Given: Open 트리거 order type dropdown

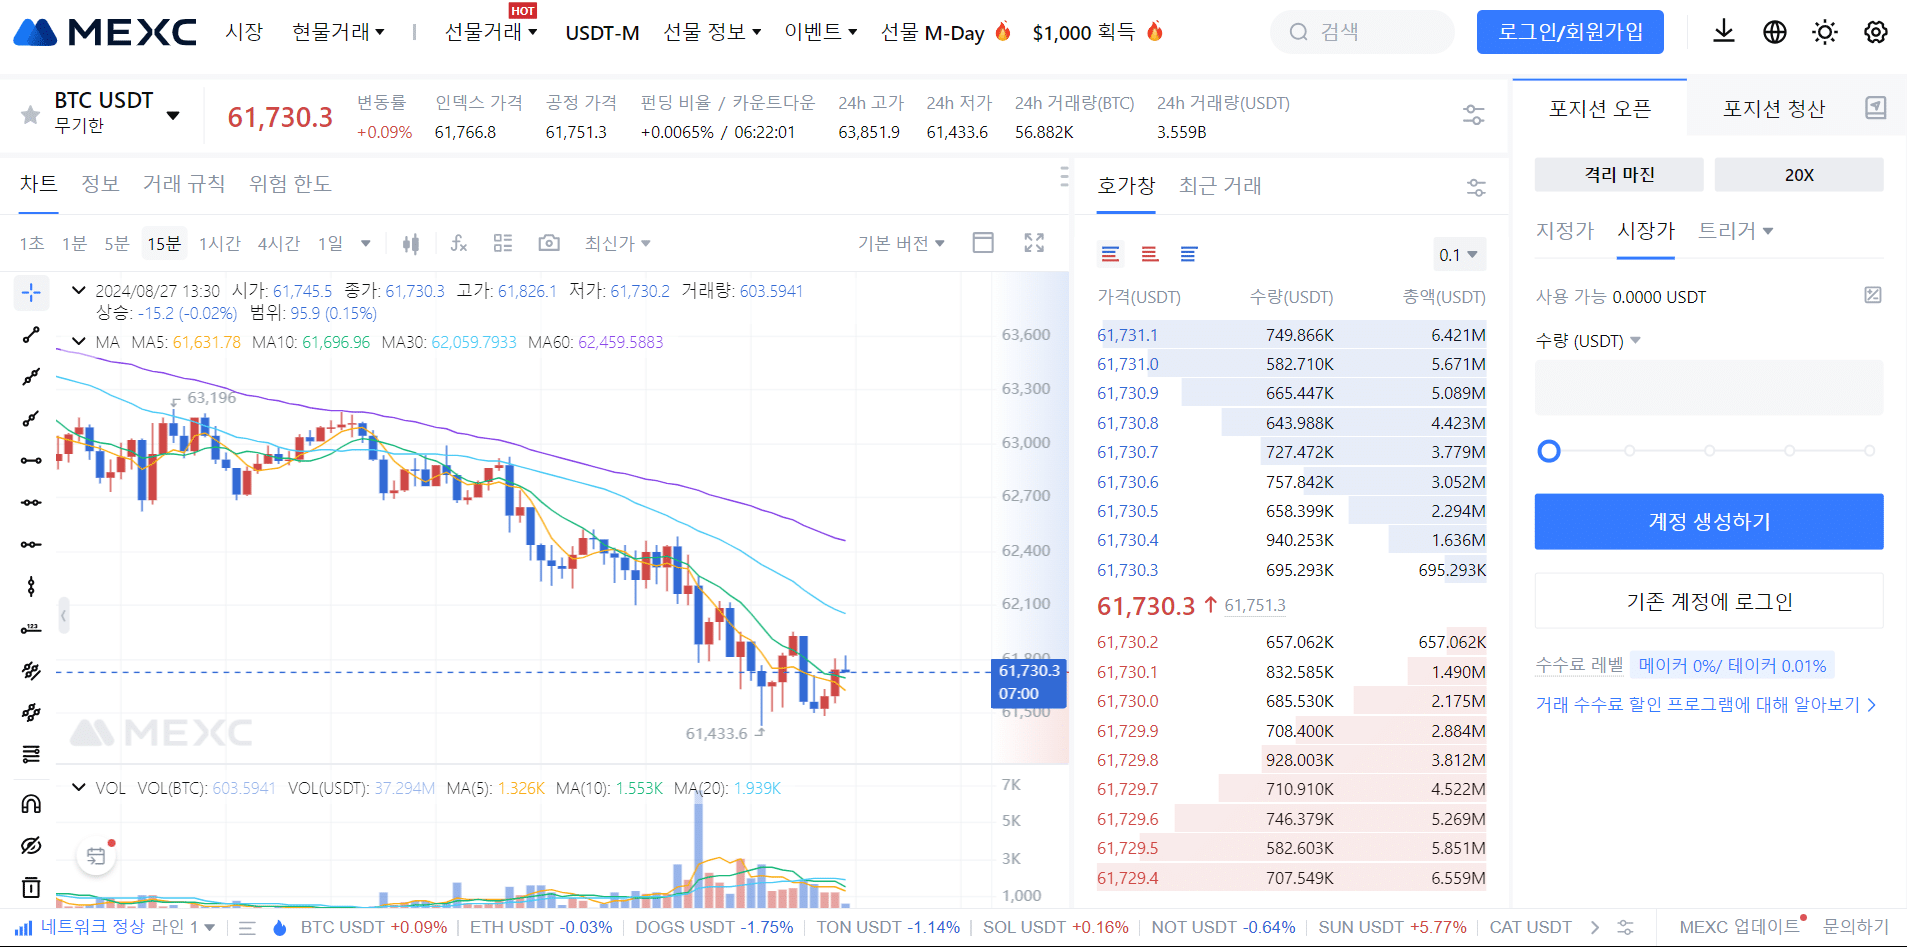Looking at the screenshot, I should pos(1735,231).
